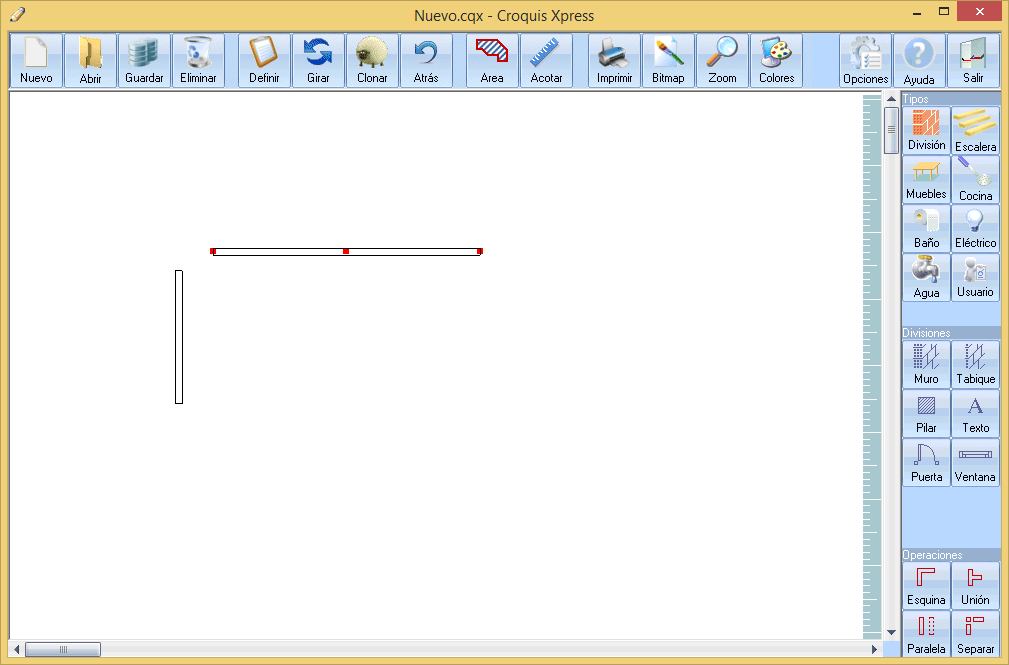Select the Eléctrico type category
Viewport: 1009px width, 665px height.
[x=975, y=229]
